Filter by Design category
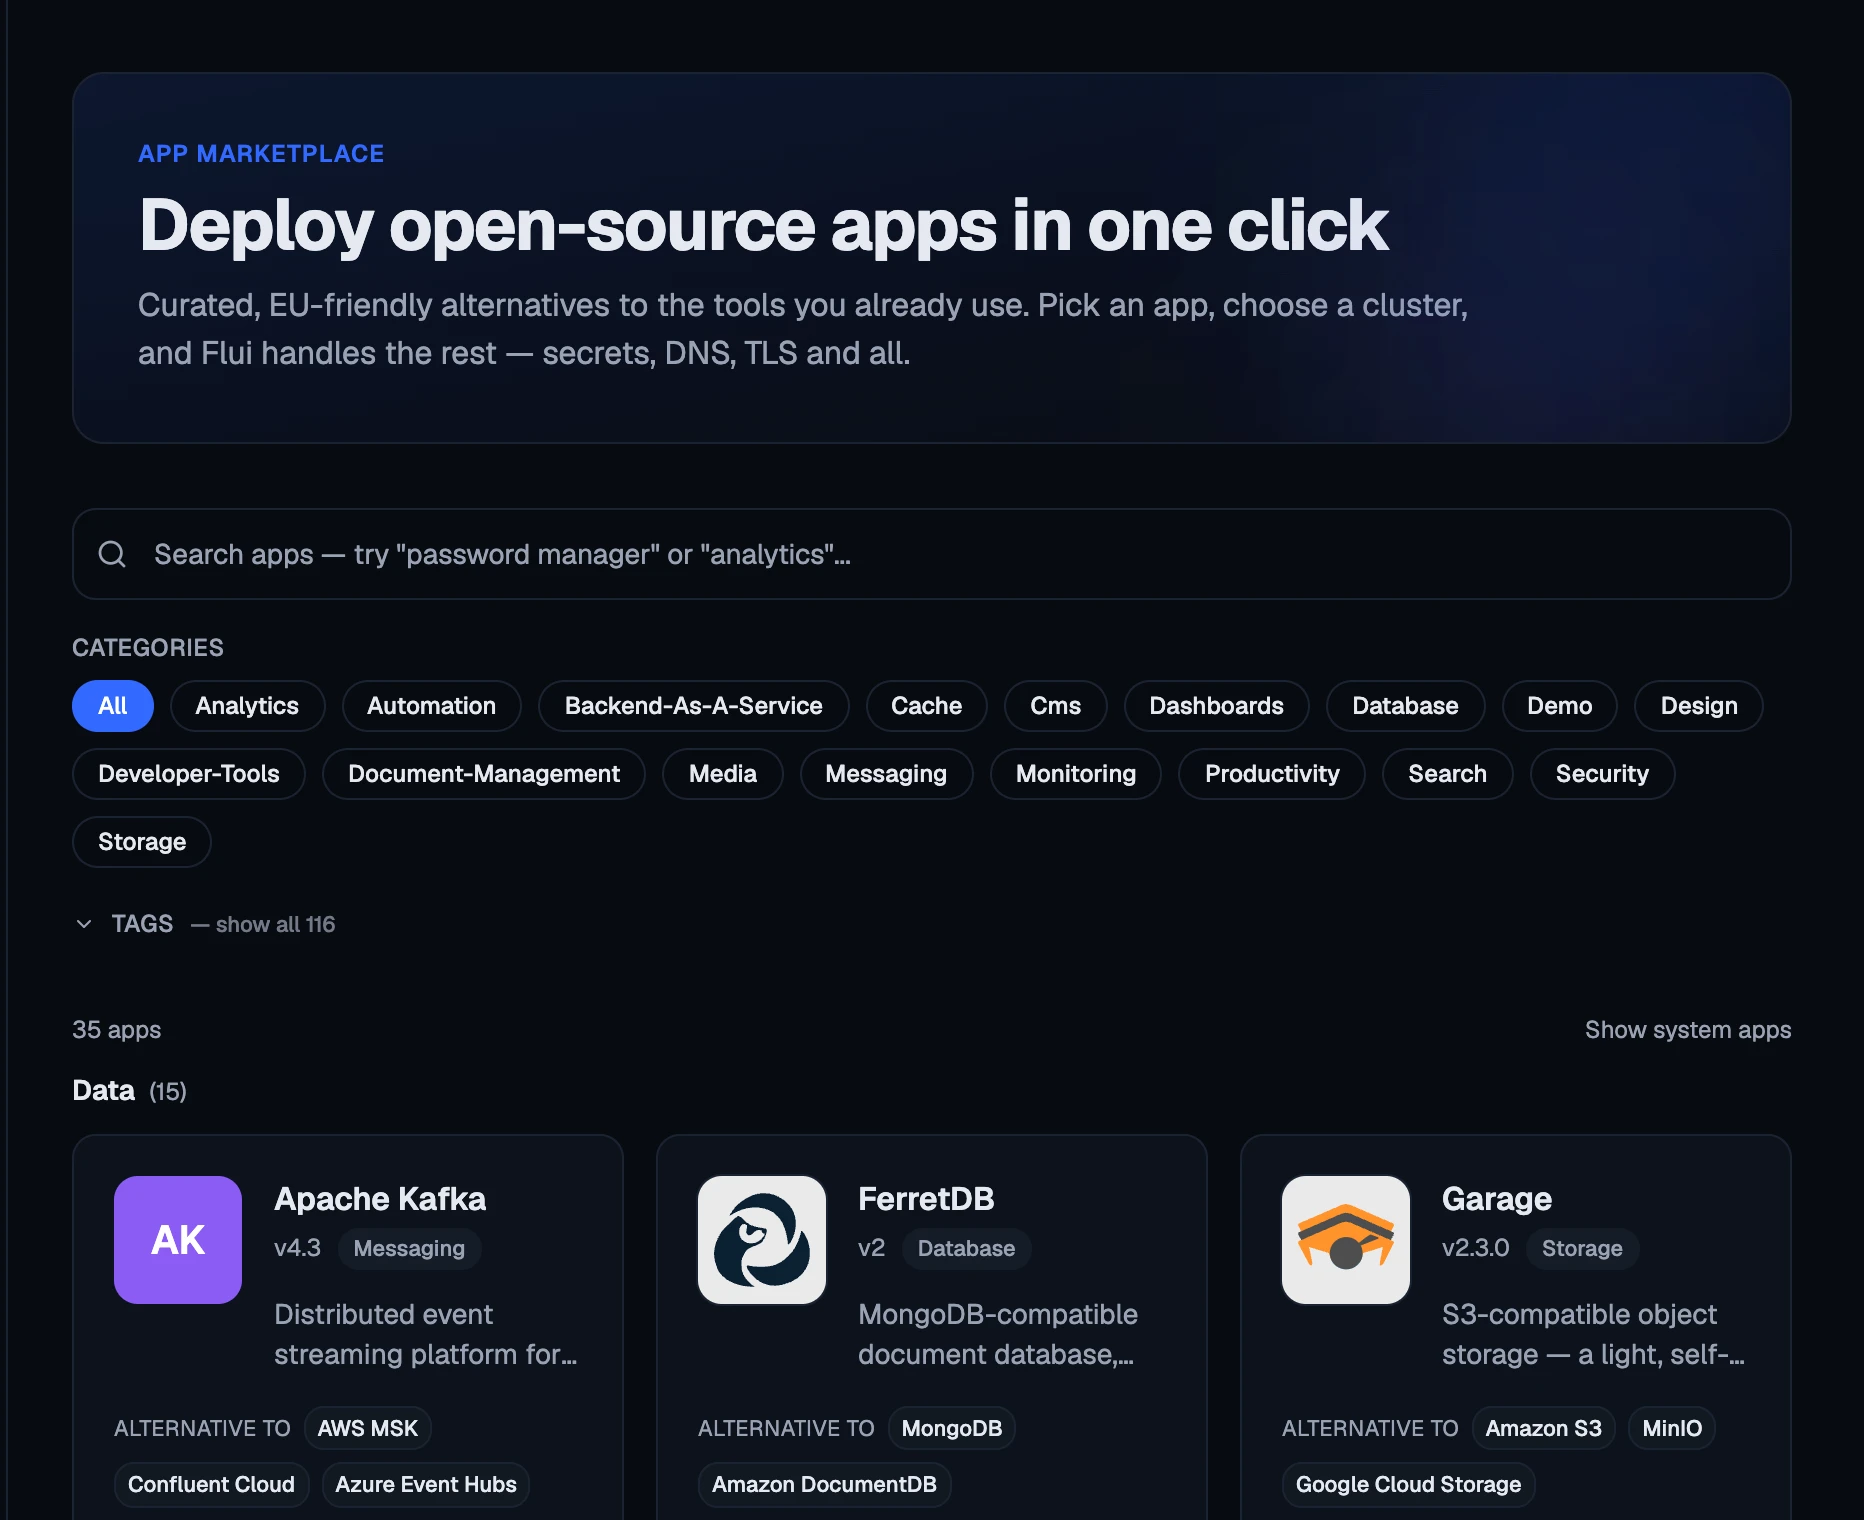 click(x=1698, y=706)
